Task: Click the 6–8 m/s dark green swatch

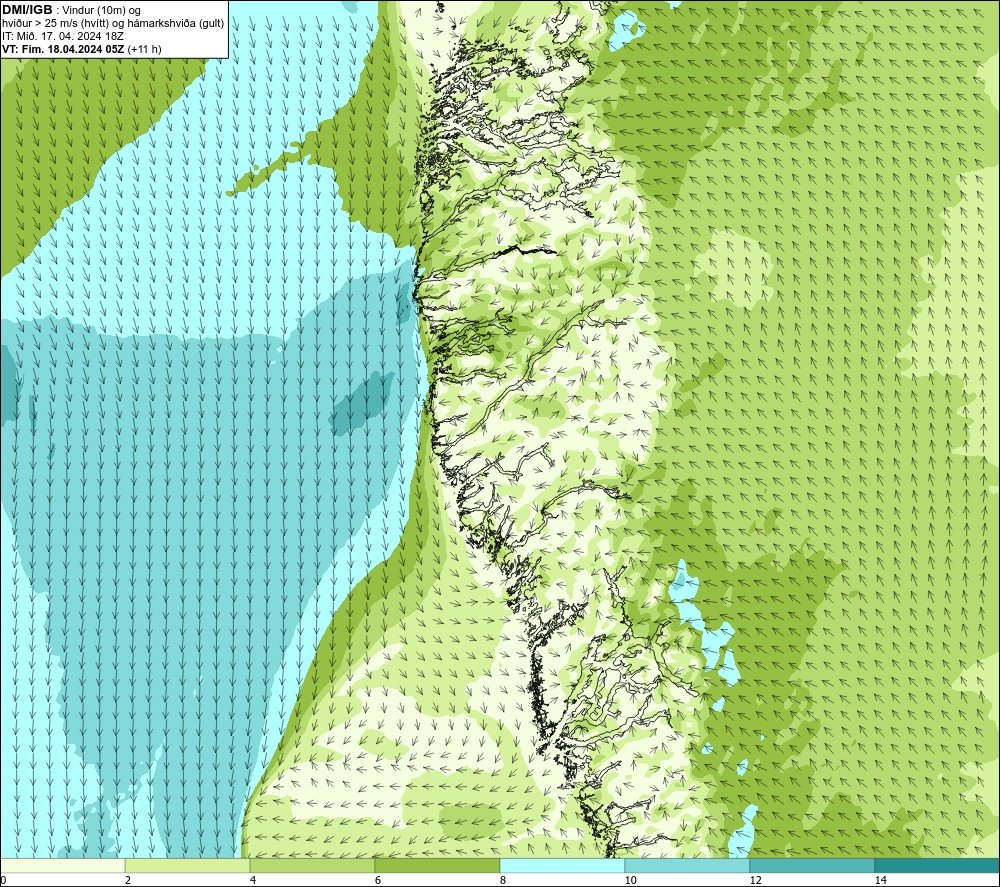Action: (438, 865)
